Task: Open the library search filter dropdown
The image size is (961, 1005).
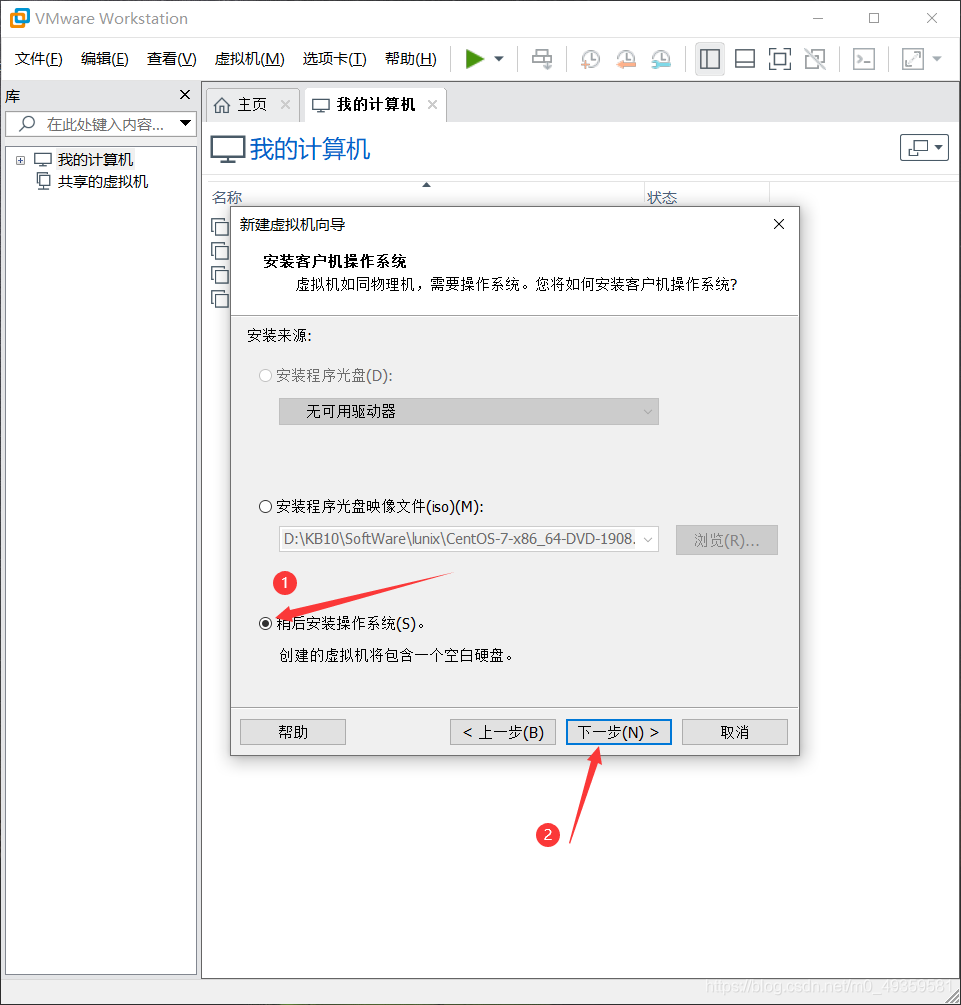Action: point(185,123)
